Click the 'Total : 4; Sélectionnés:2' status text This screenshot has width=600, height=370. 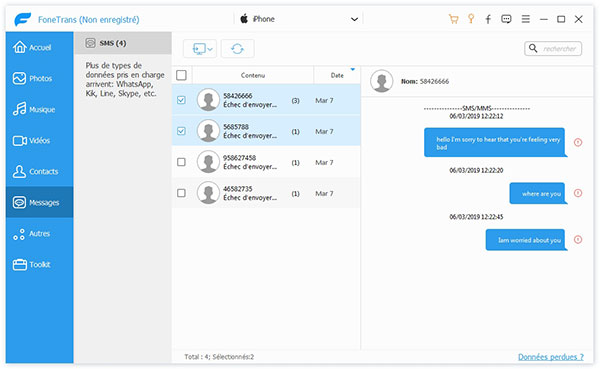point(219,357)
